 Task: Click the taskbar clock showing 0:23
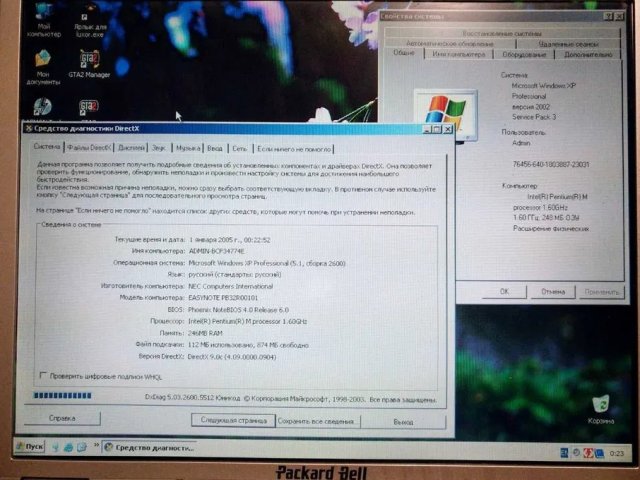[616, 453]
